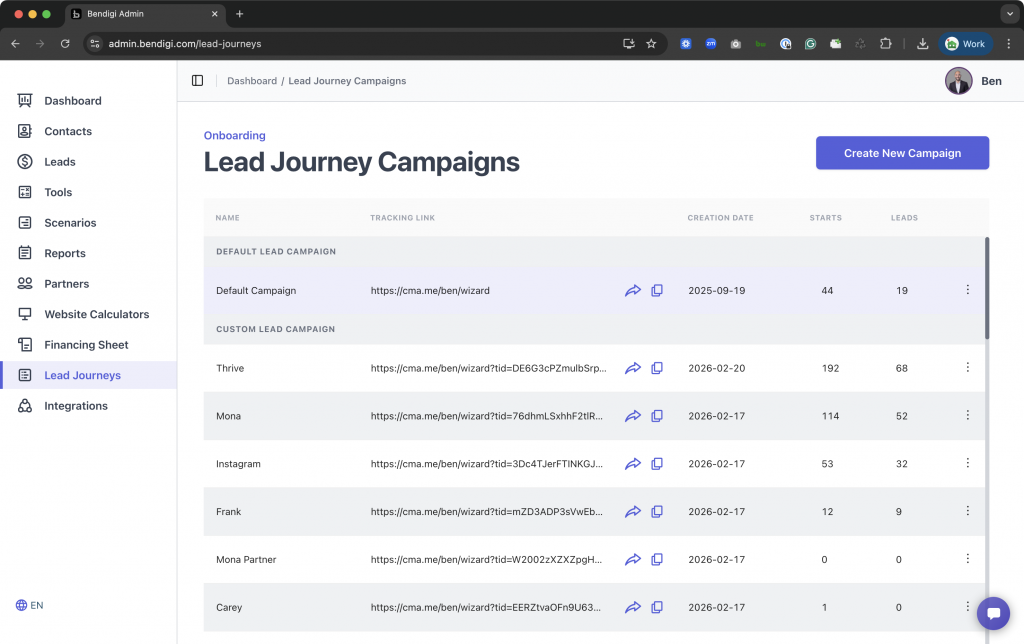Click the campaigns table vertical scrollbar
This screenshot has height=644, width=1024.
tap(987, 288)
